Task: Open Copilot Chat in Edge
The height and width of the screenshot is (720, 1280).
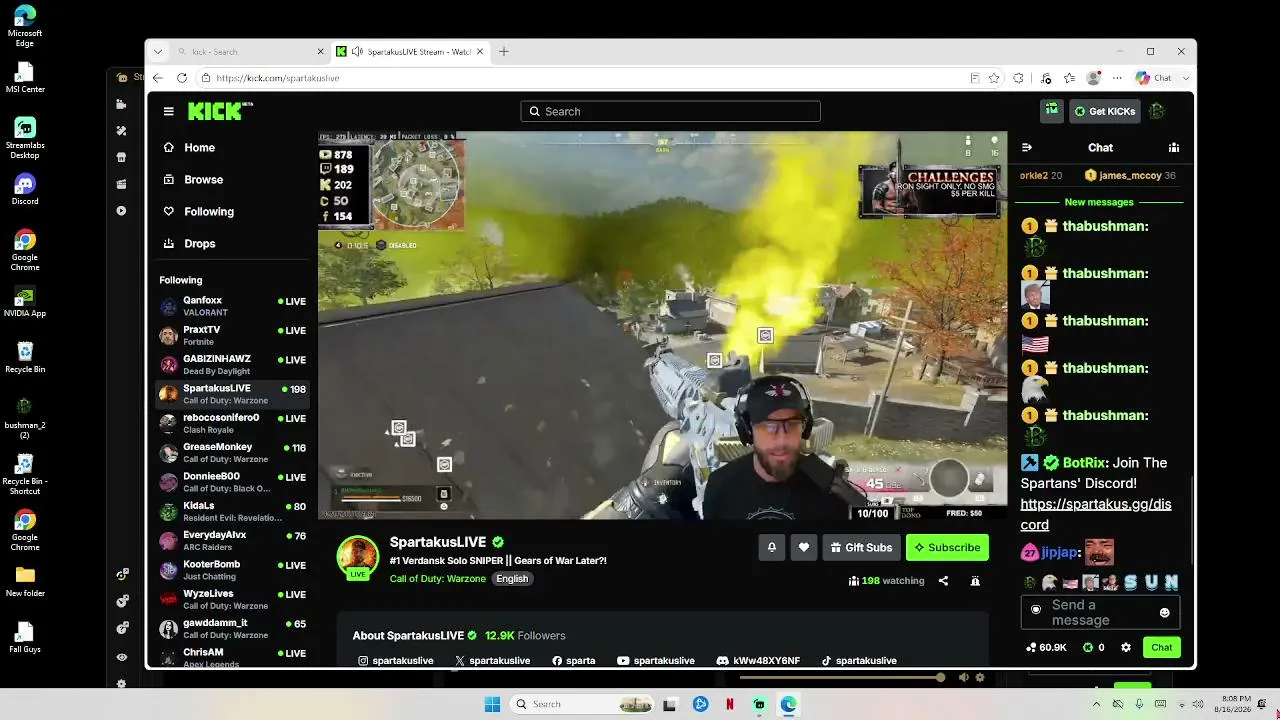Action: (x=1154, y=78)
